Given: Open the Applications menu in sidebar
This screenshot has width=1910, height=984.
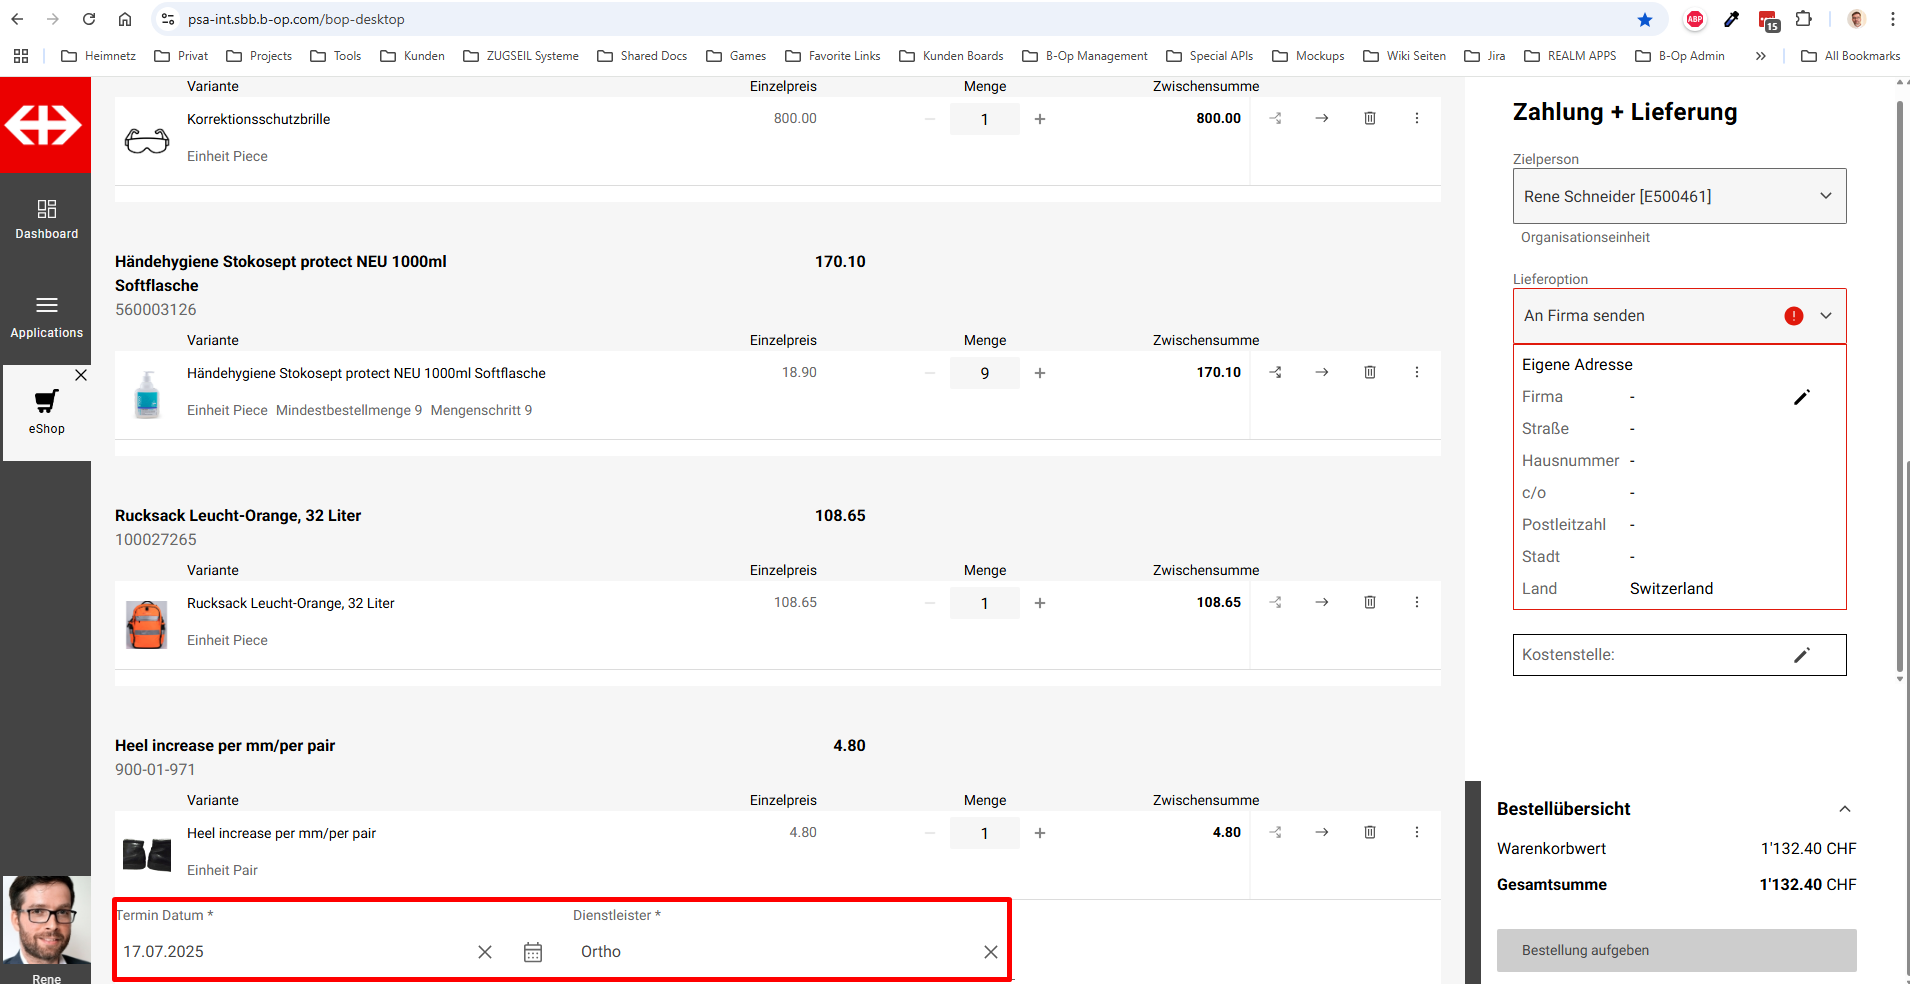Looking at the screenshot, I should [x=46, y=317].
